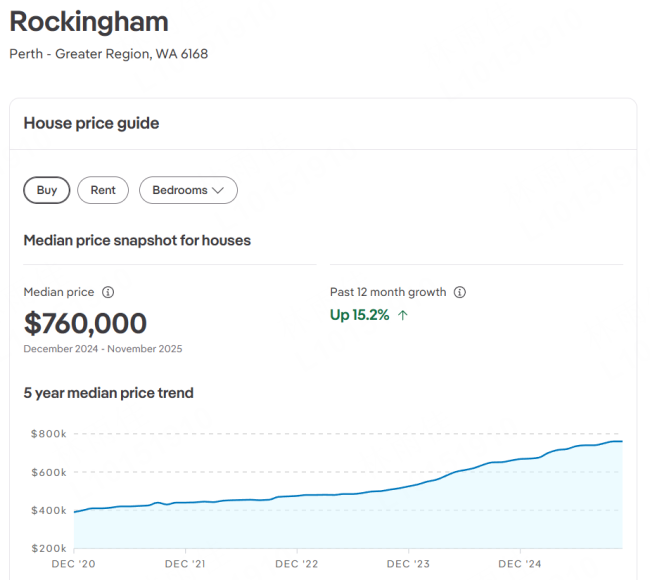This screenshot has height=580, width=650.
Task: Click the Up 15.2% growth text
Action: pyautogui.click(x=359, y=315)
